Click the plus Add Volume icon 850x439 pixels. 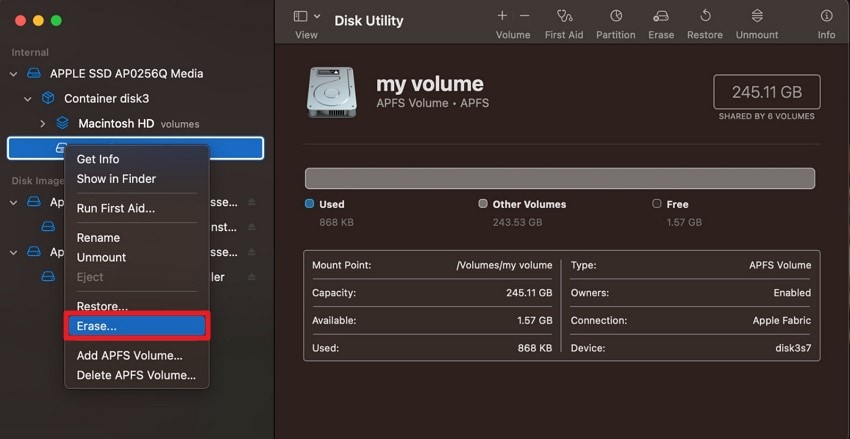coord(502,16)
